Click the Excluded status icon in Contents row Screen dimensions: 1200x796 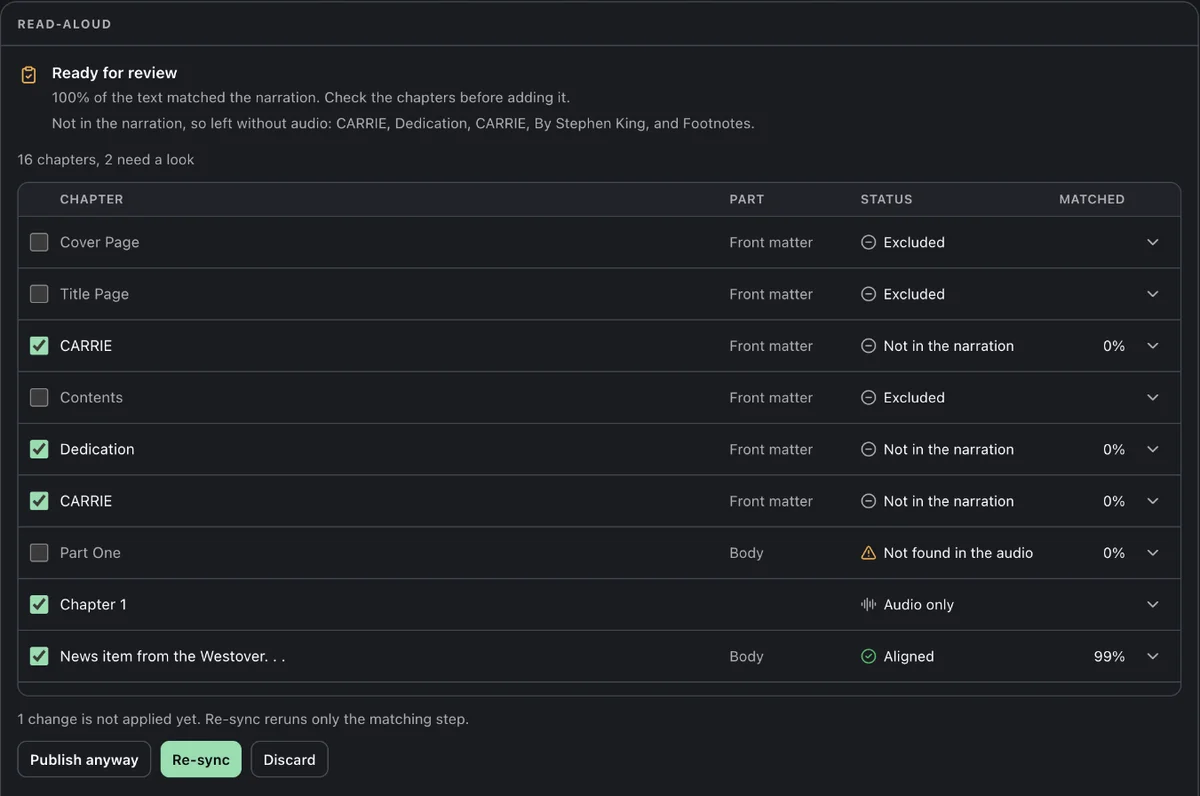(868, 397)
